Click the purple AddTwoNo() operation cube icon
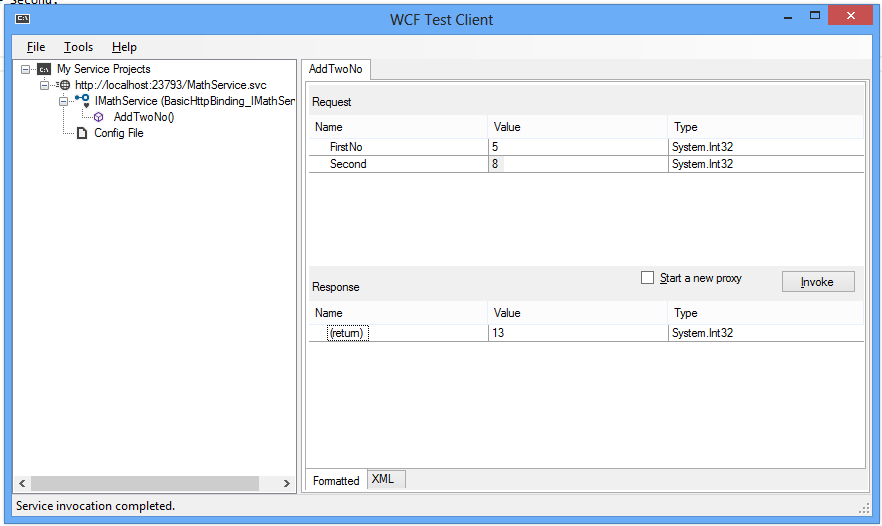Viewport: 882px width, 526px height. (x=98, y=117)
